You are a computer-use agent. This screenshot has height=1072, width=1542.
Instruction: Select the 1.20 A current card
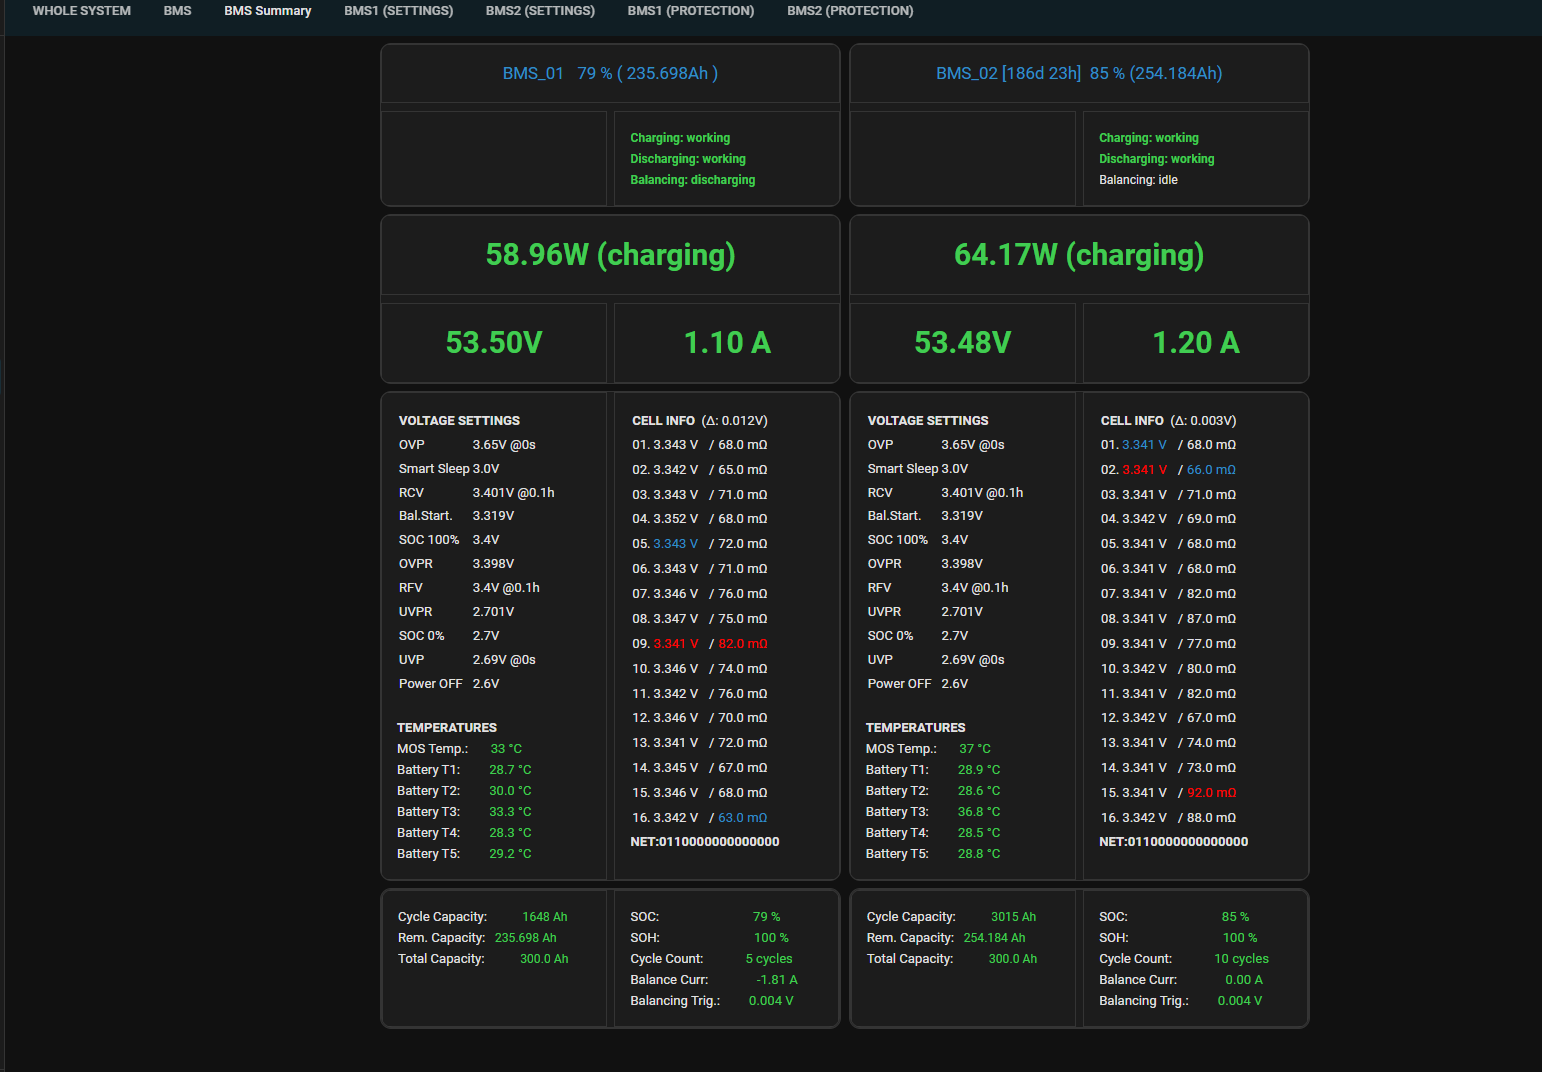(x=1196, y=343)
